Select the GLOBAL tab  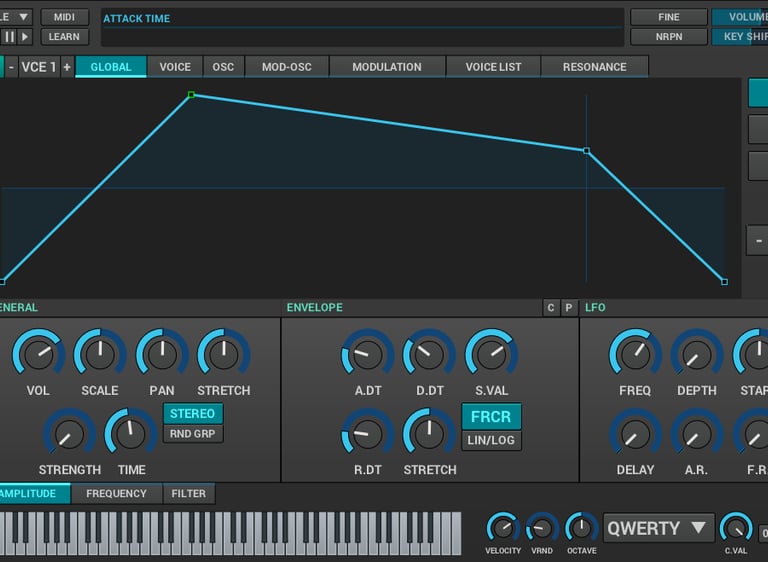111,67
